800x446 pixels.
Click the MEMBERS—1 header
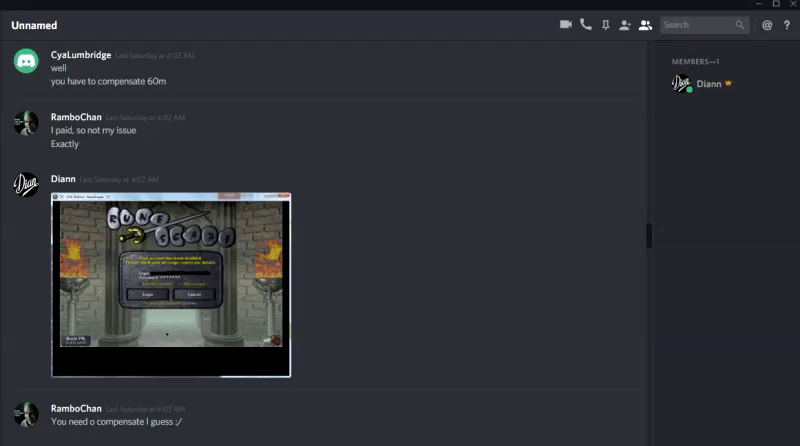(695, 61)
